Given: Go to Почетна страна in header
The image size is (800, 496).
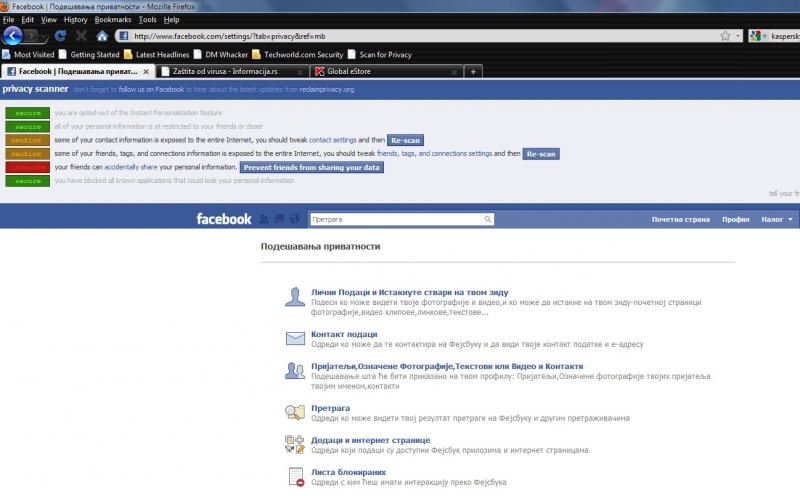Looking at the screenshot, I should (x=681, y=219).
